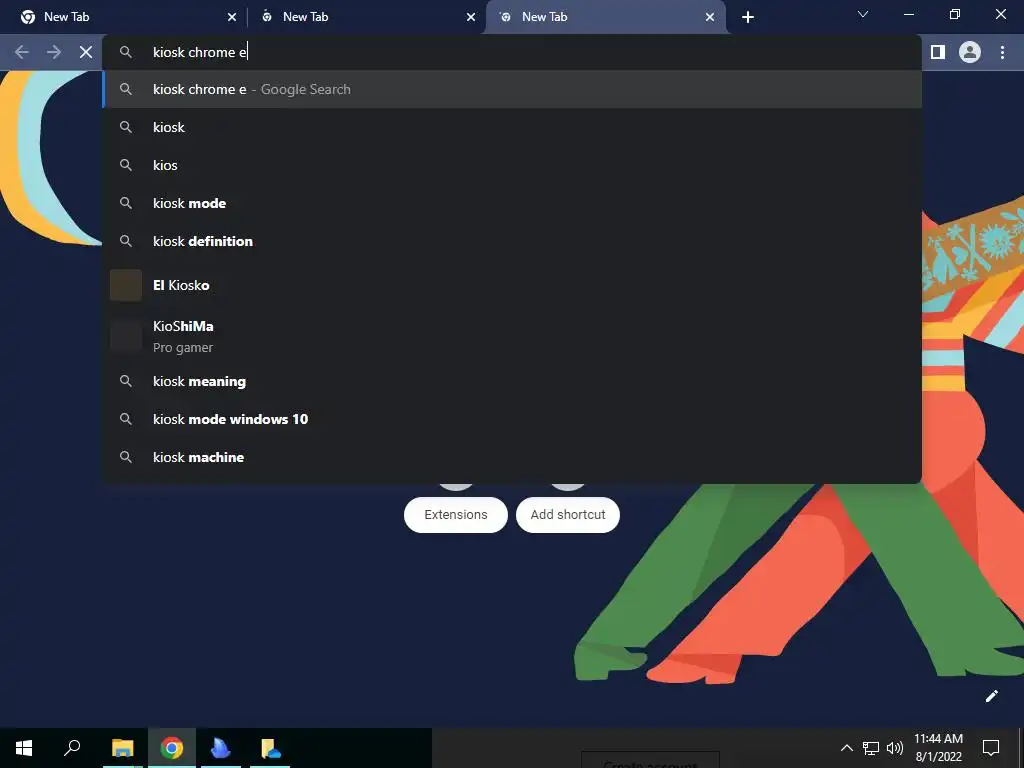Open the side panel icon
The height and width of the screenshot is (768, 1024).
coord(938,52)
